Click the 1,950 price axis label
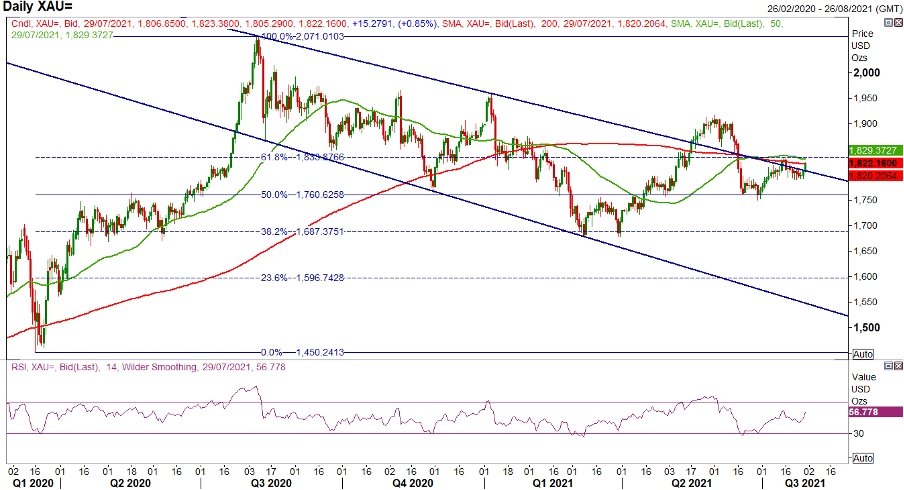 click(x=865, y=98)
